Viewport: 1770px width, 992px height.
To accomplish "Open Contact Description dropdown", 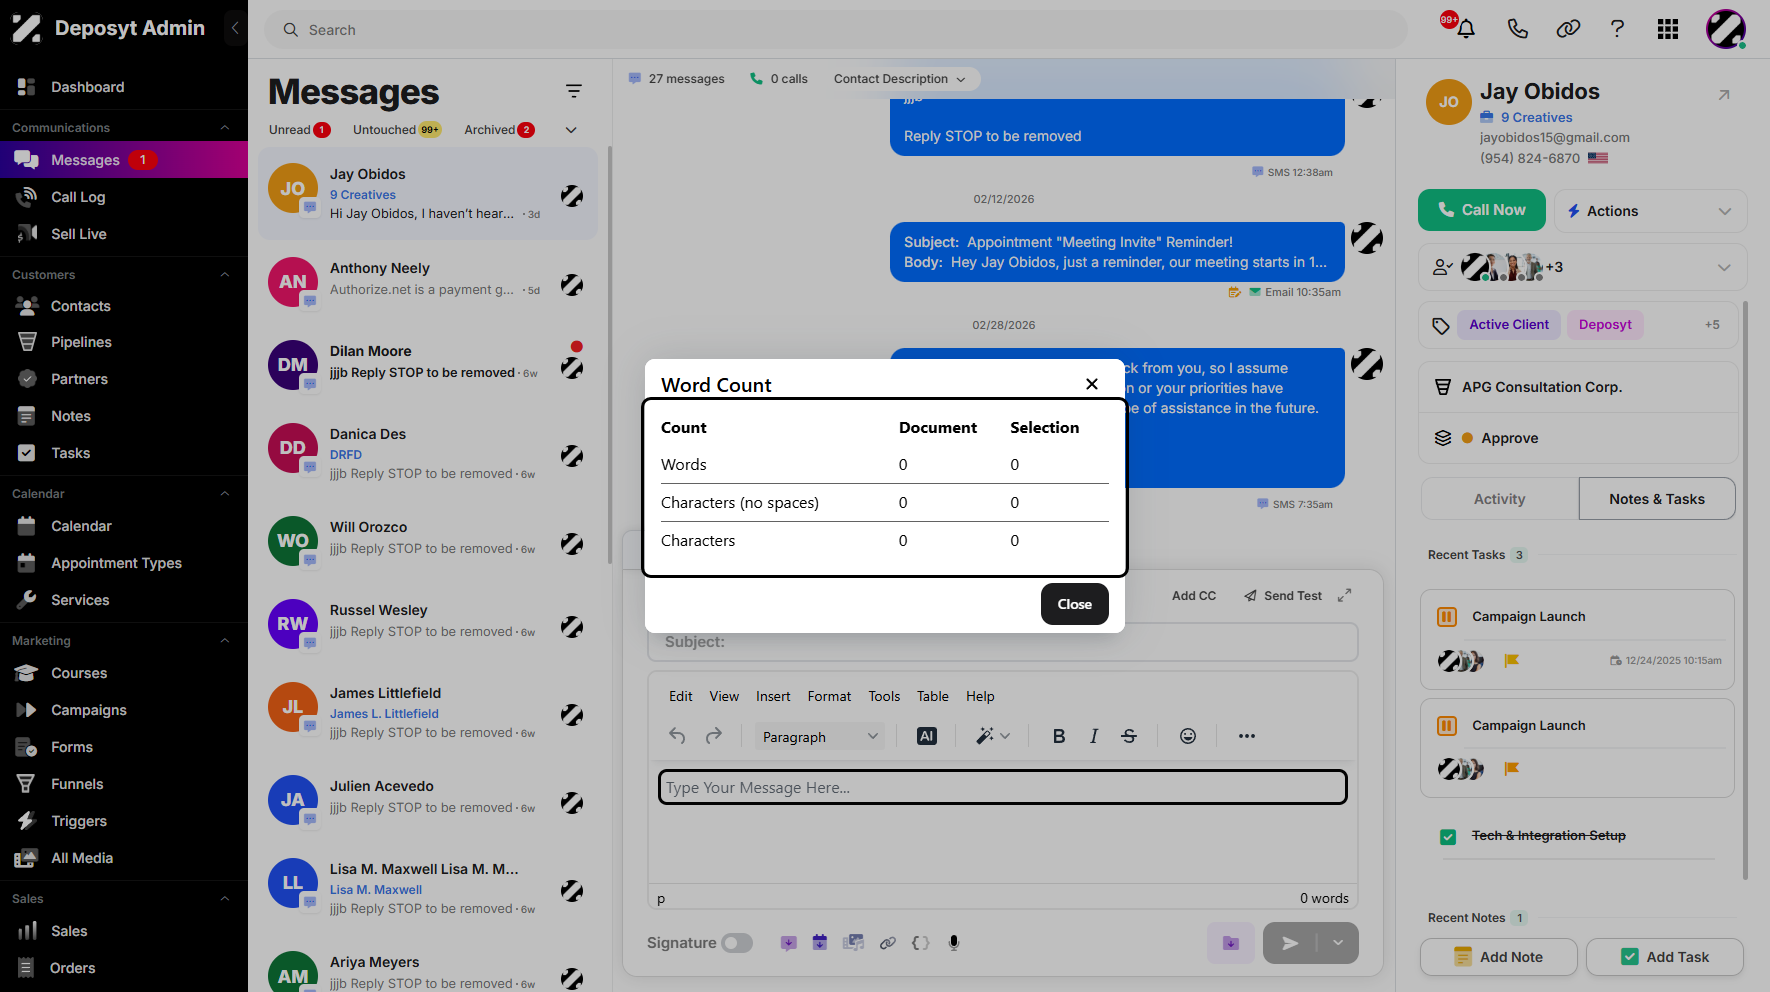I will tap(900, 79).
